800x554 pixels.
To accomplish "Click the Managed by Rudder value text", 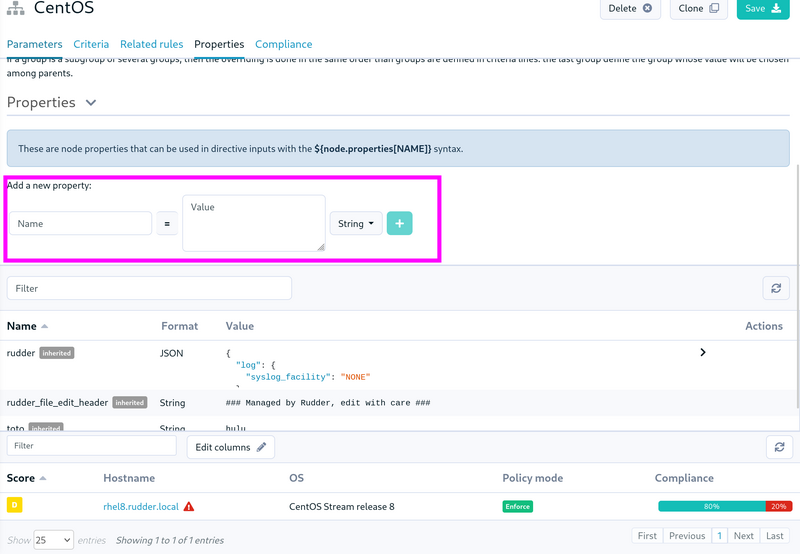I will pos(328,403).
